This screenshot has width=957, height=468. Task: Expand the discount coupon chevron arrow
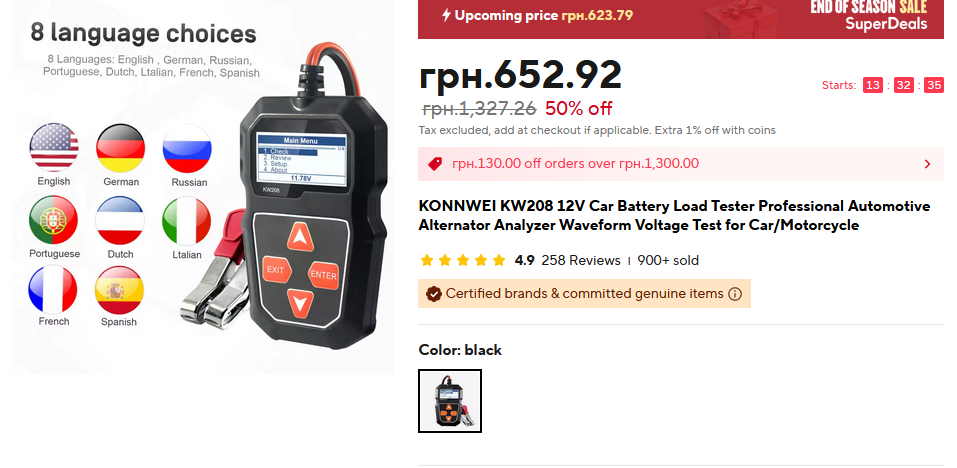[x=927, y=164]
